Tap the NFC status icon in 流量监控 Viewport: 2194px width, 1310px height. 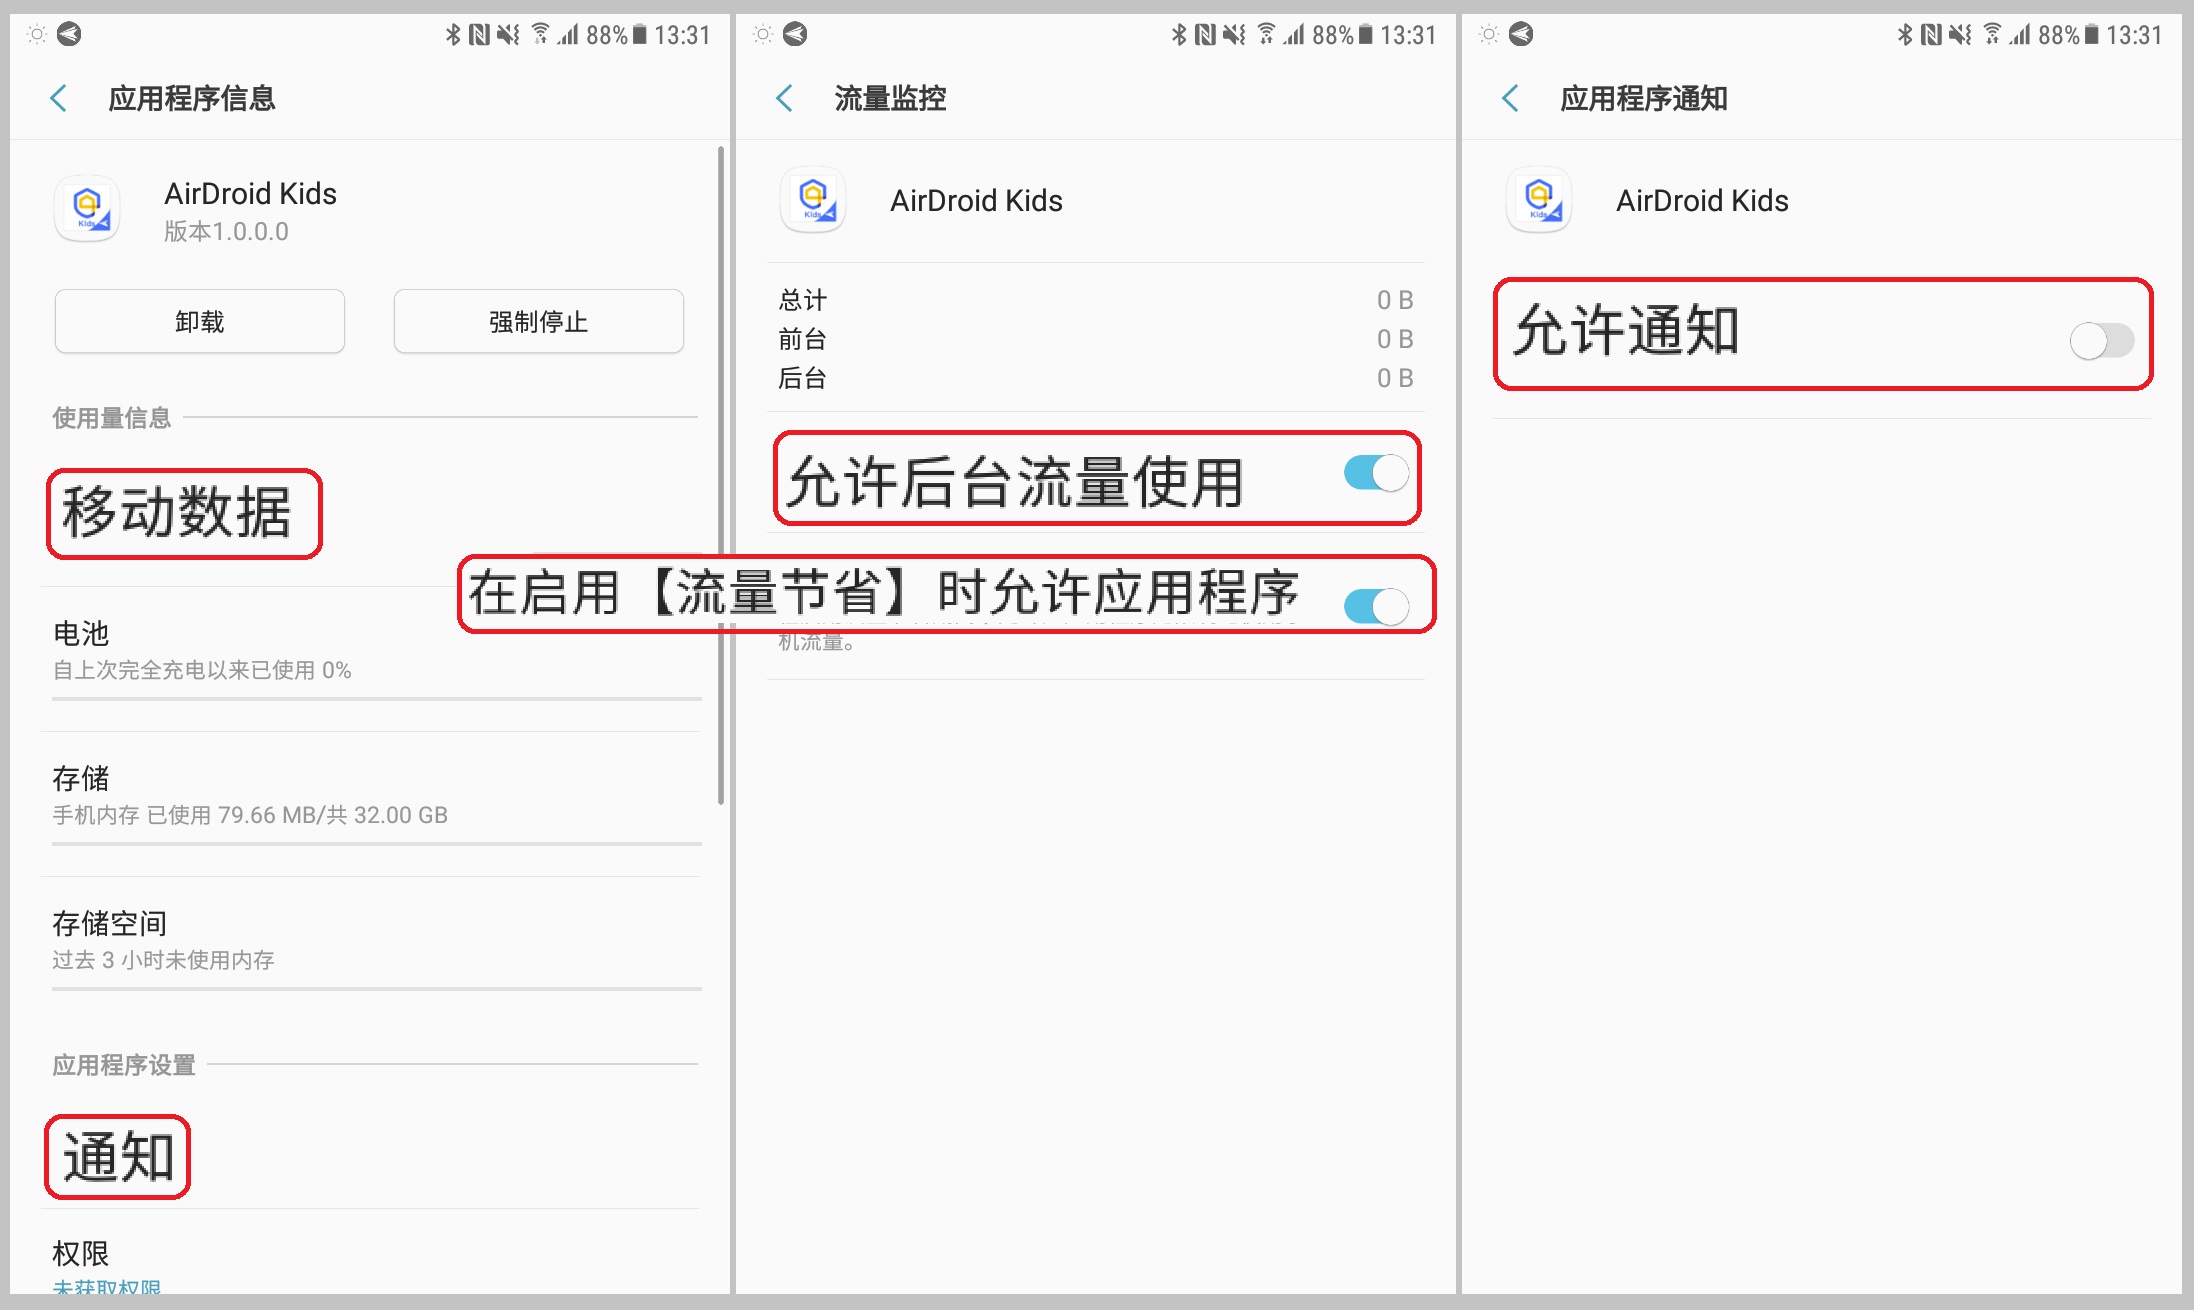pos(1206,35)
